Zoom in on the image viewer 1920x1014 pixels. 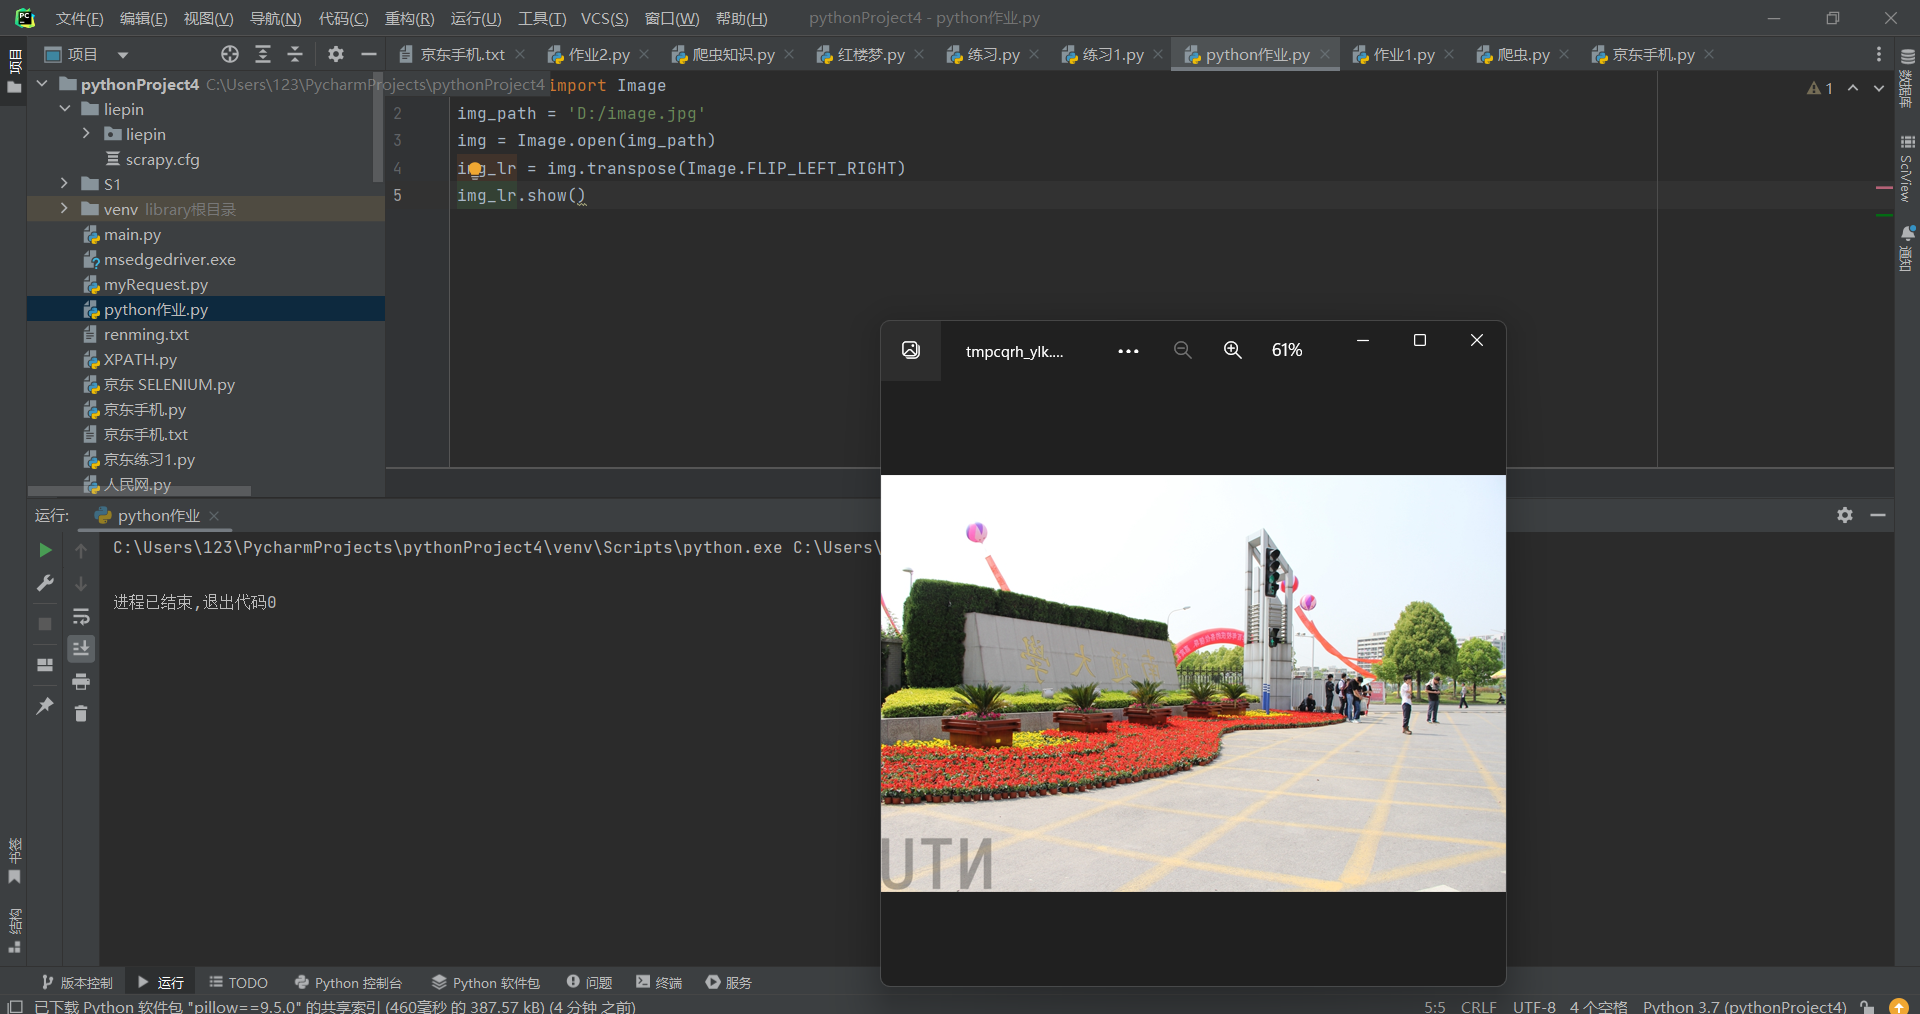1232,350
